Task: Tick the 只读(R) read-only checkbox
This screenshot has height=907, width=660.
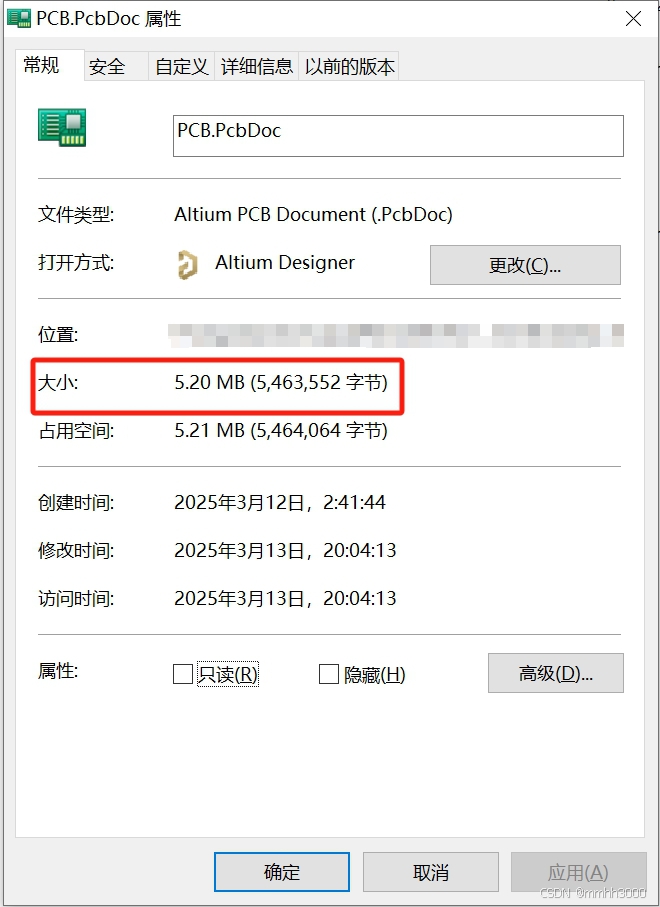Action: [183, 674]
